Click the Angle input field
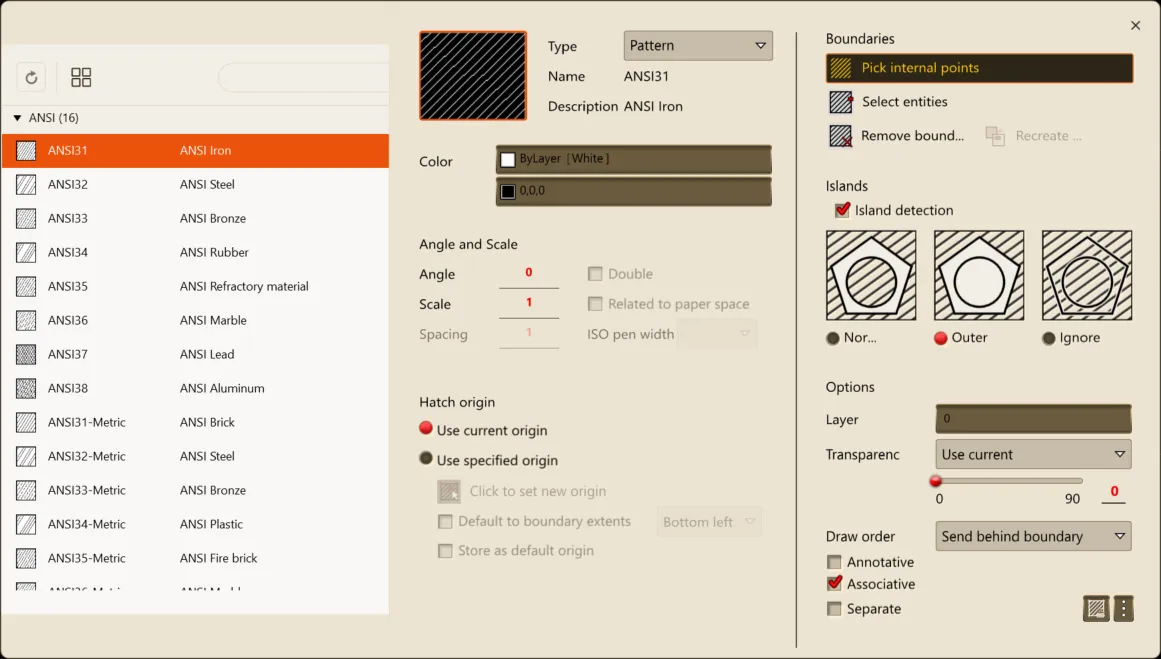Viewport: 1161px width, 659px height. [529, 273]
